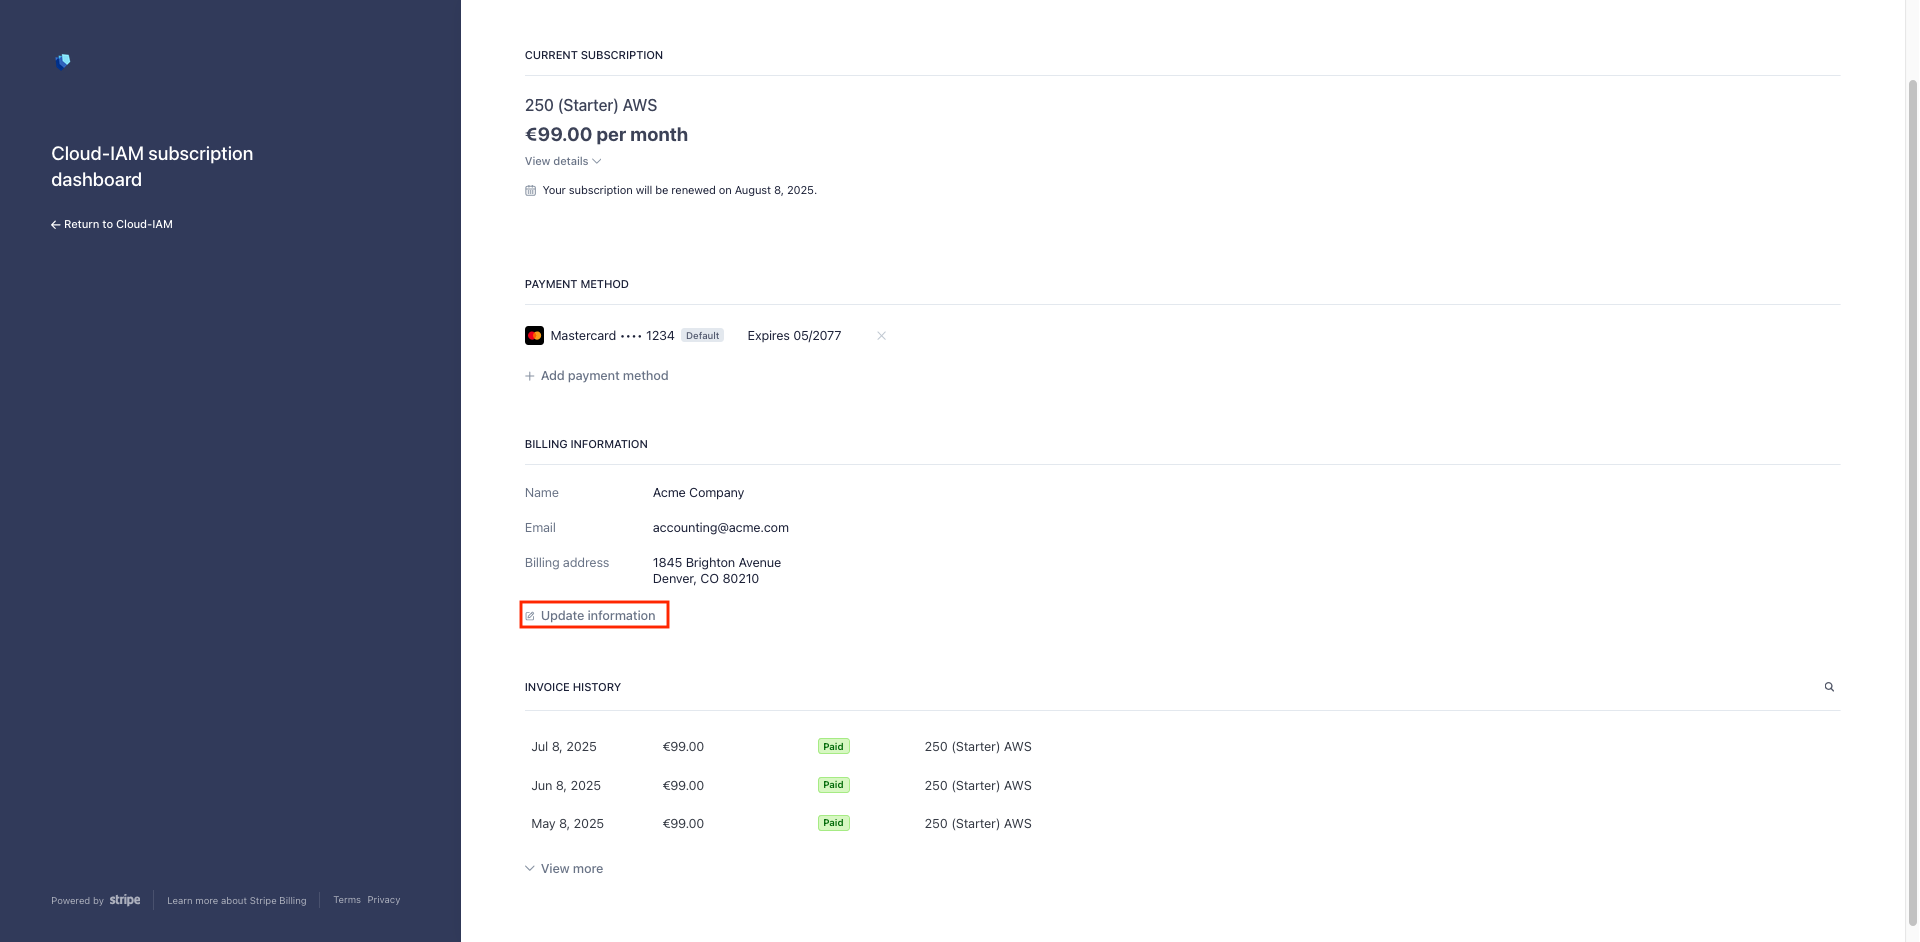
Task: Click the 'Mastercard •••• 1234' card label
Action: pyautogui.click(x=612, y=336)
